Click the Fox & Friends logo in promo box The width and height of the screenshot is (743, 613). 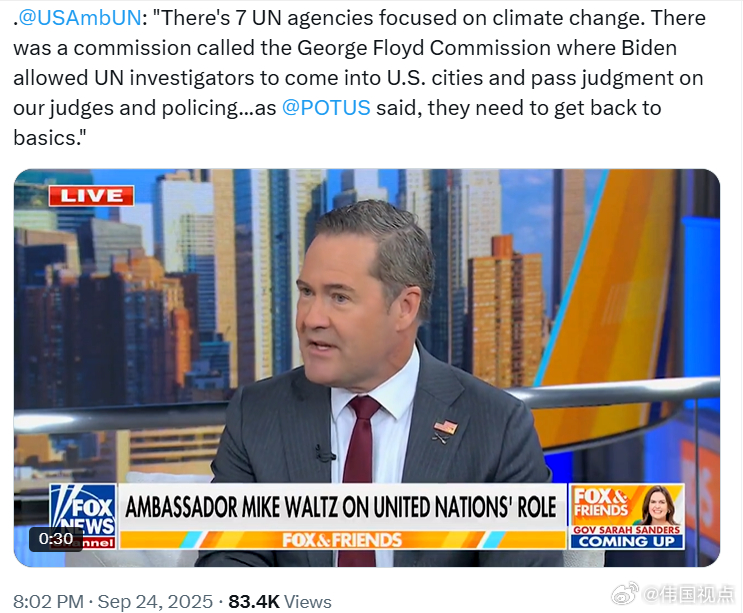pos(600,502)
